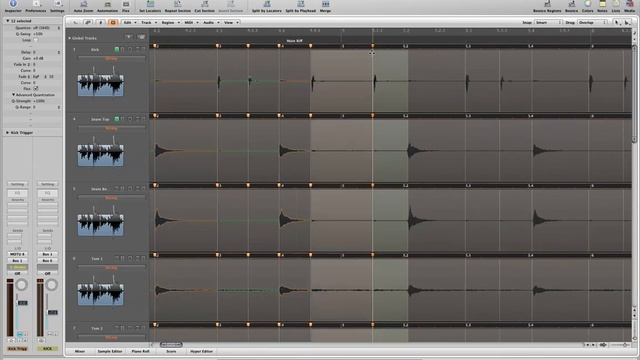Image resolution: width=640 pixels, height=360 pixels.
Task: Toggle the orange highlighted Flex view button
Action: tap(113, 22)
